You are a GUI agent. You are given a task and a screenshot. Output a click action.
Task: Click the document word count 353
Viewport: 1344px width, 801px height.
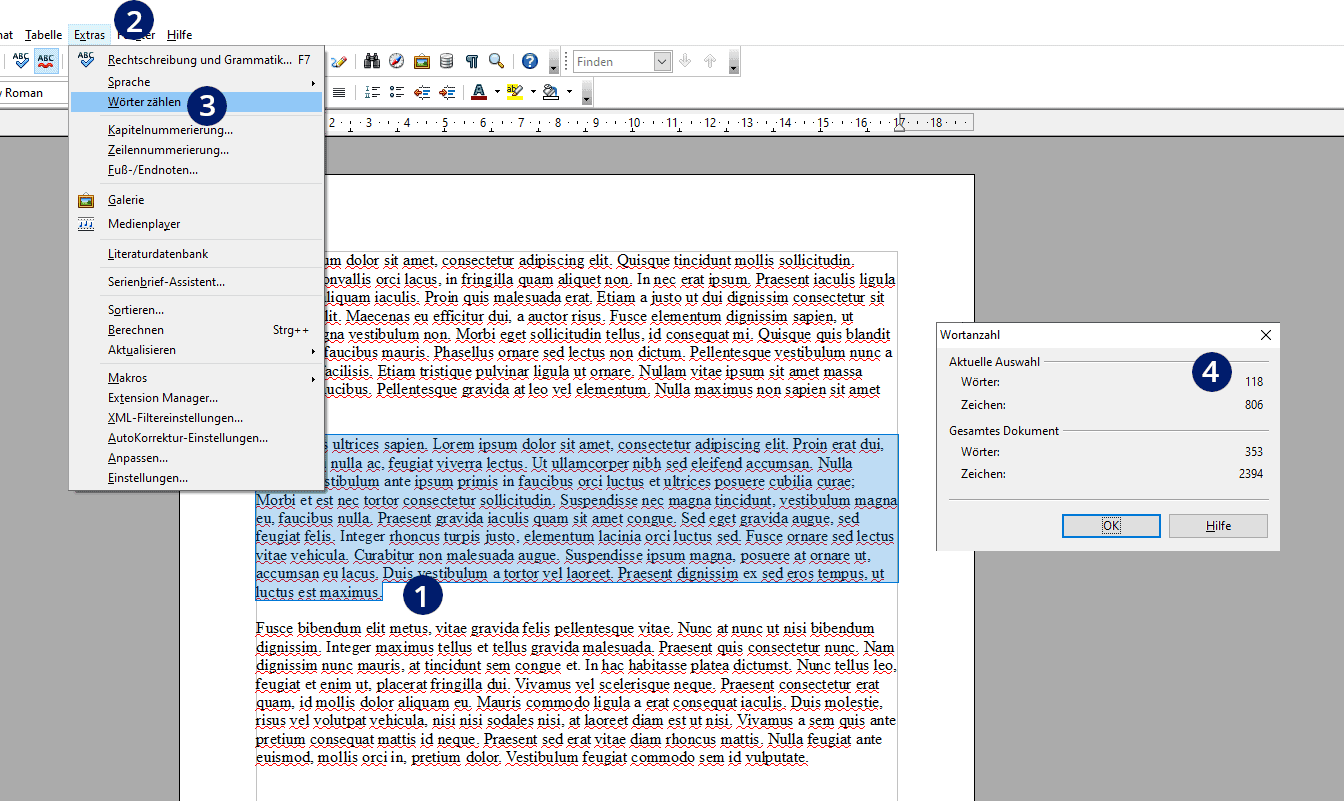(x=1254, y=451)
